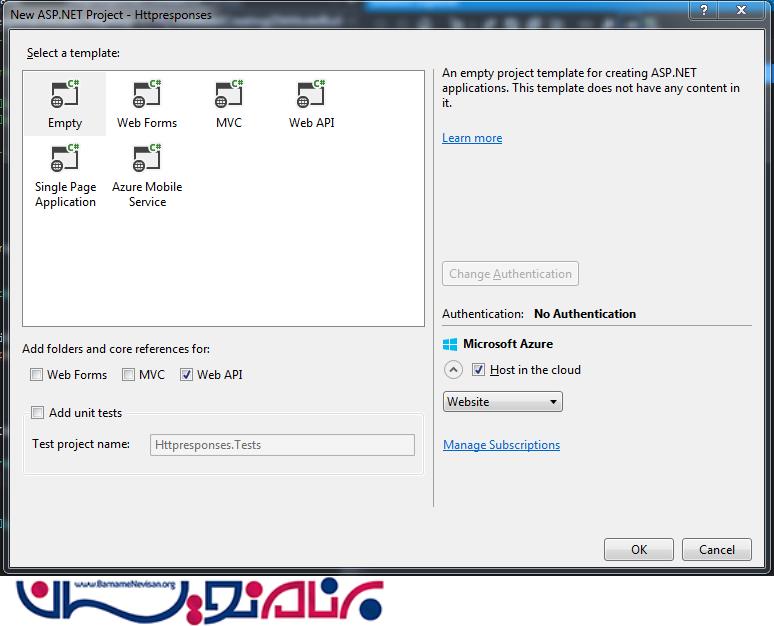Uncheck Host in the cloud
774x626 pixels.
tap(478, 369)
